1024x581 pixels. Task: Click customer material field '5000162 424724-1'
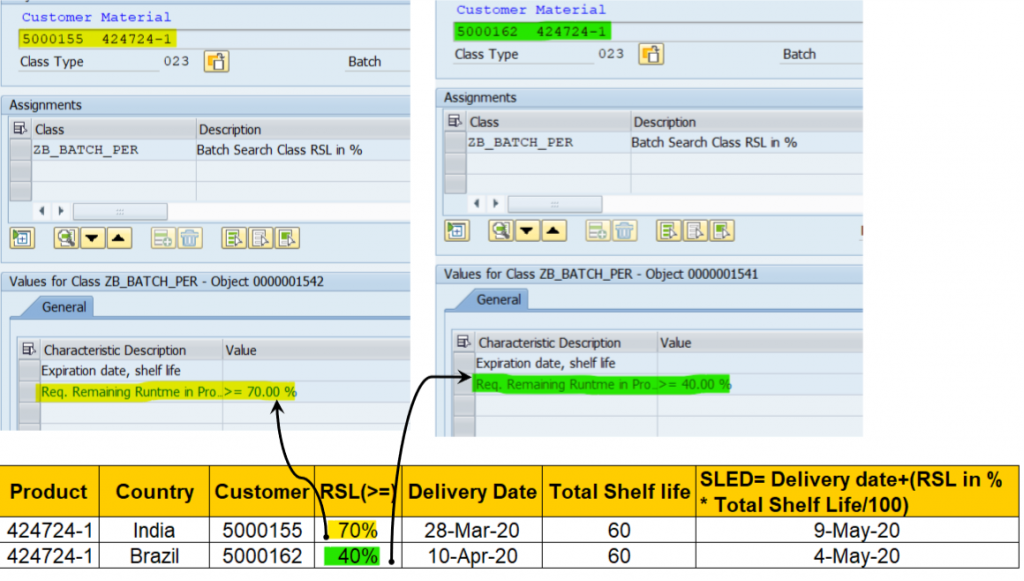[x=532, y=31]
